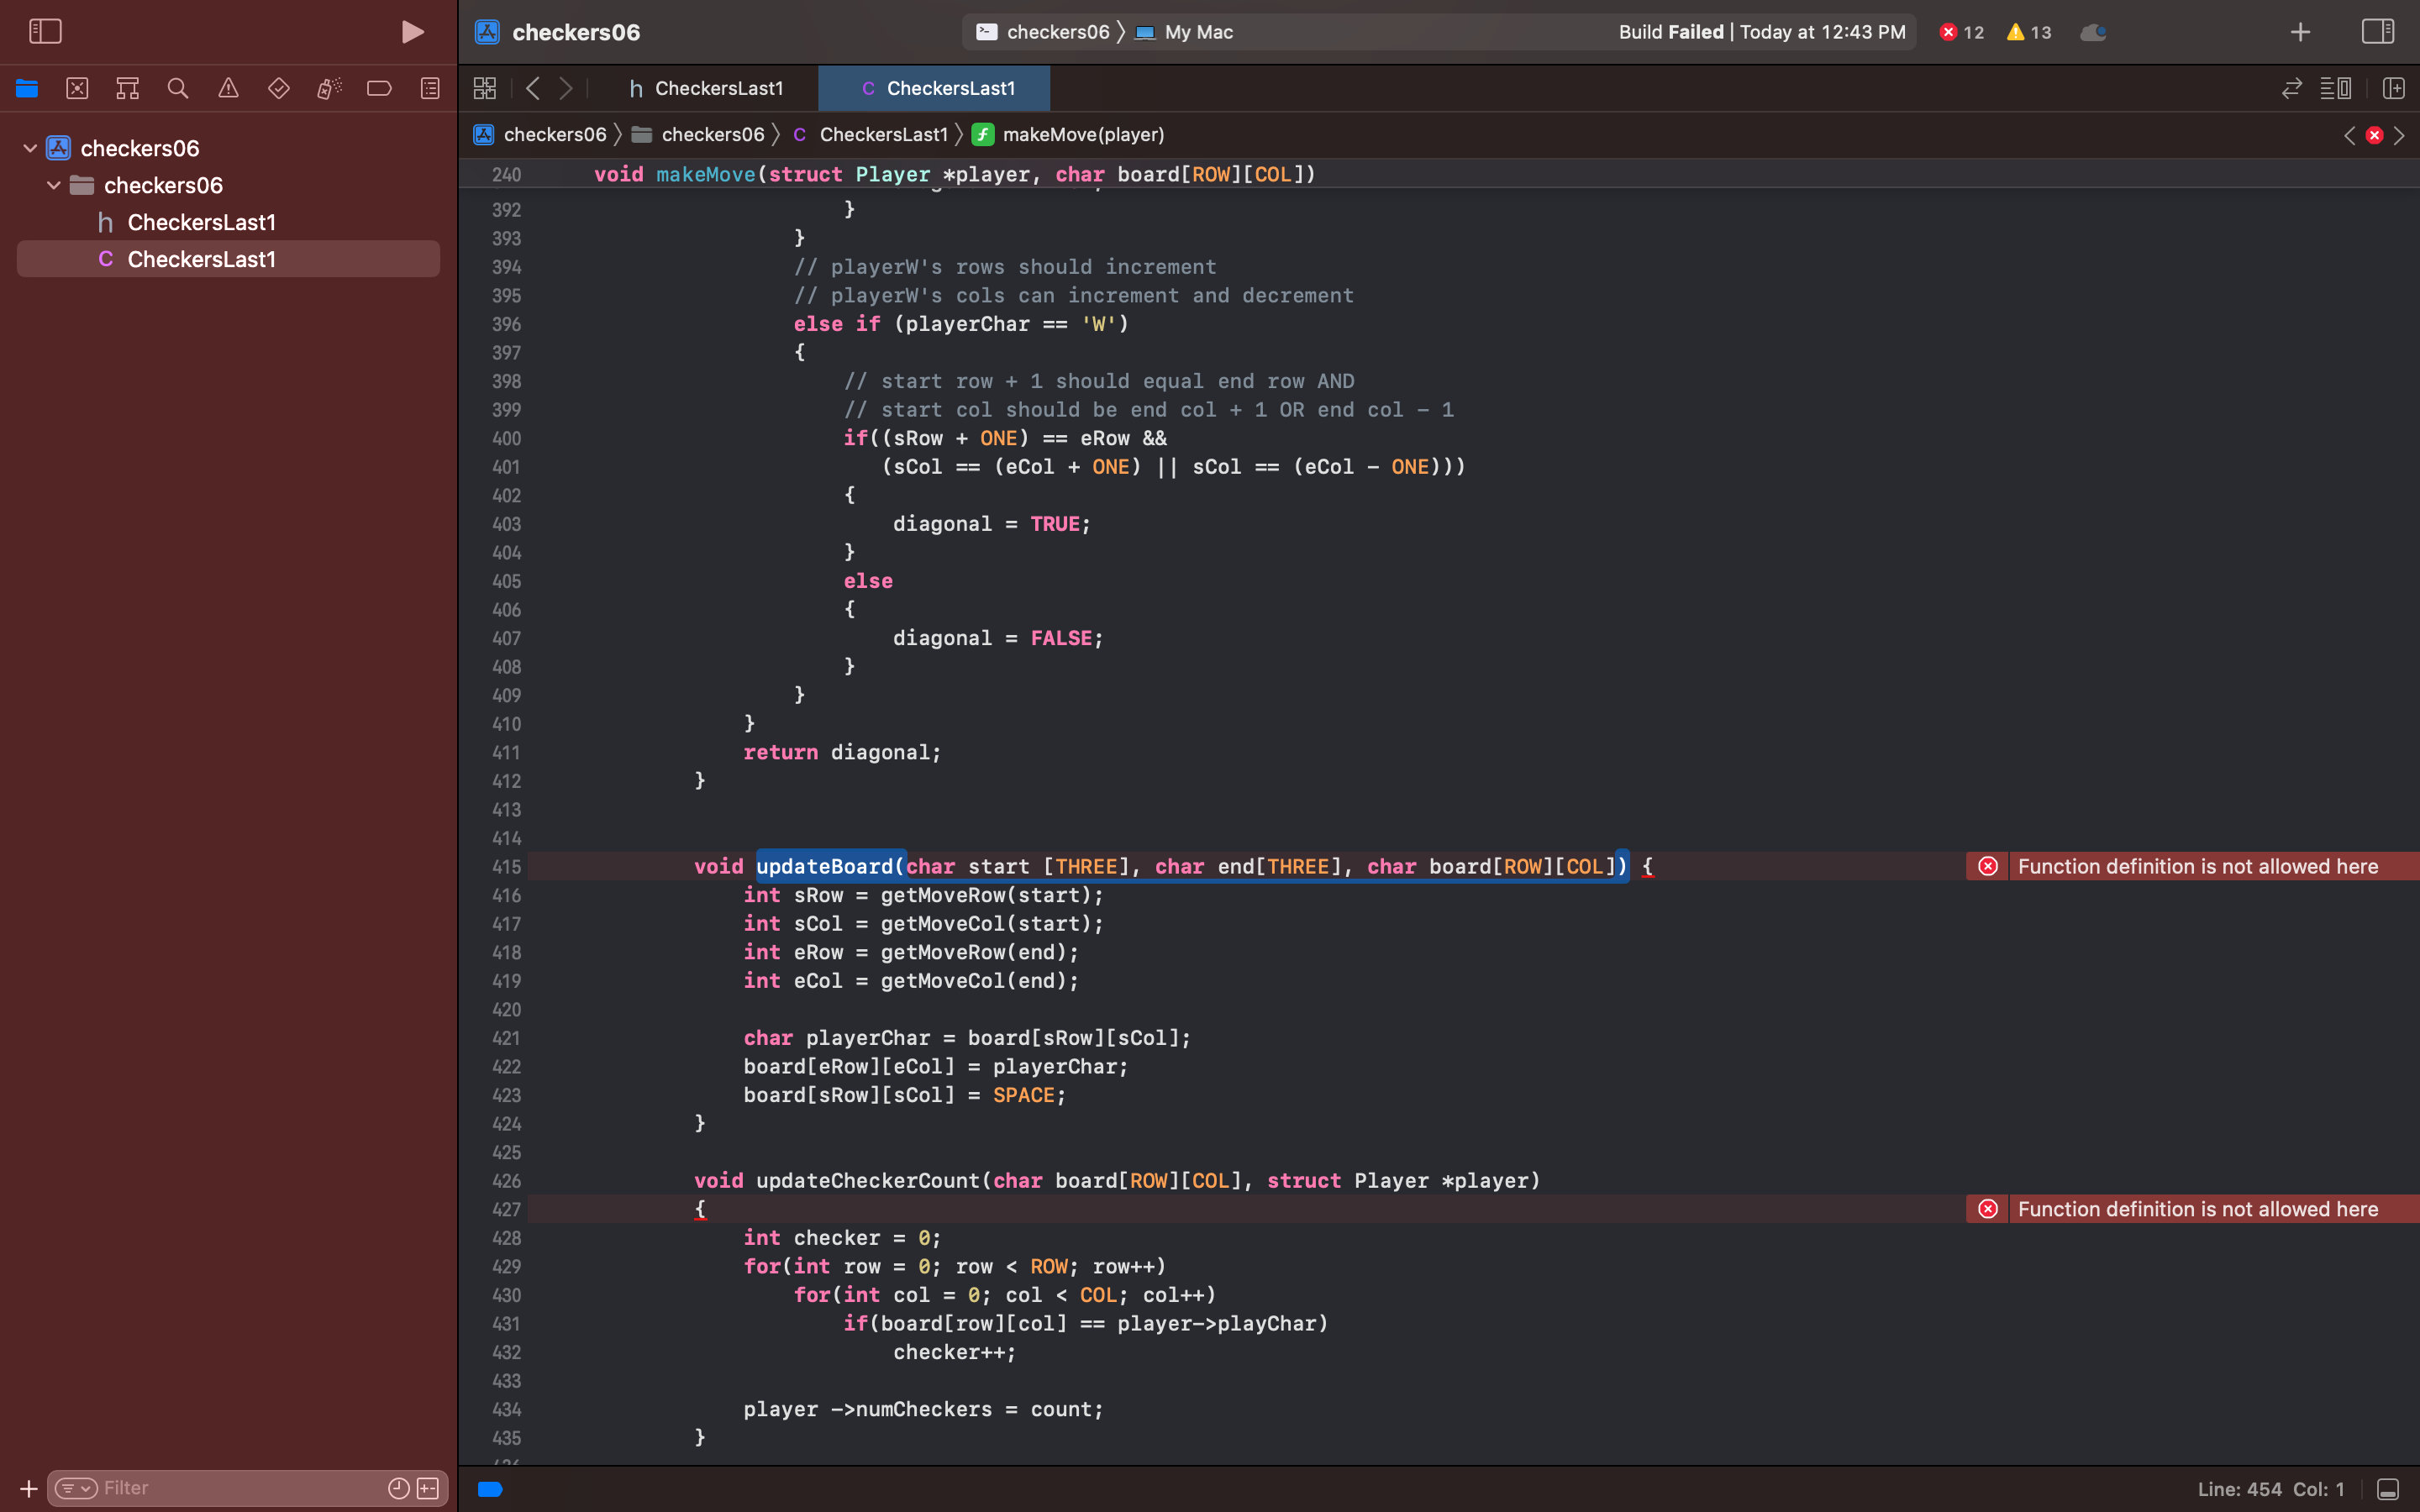Open the Breakpoint navigator tag icon
This screenshot has width=2420, height=1512.
(x=378, y=88)
